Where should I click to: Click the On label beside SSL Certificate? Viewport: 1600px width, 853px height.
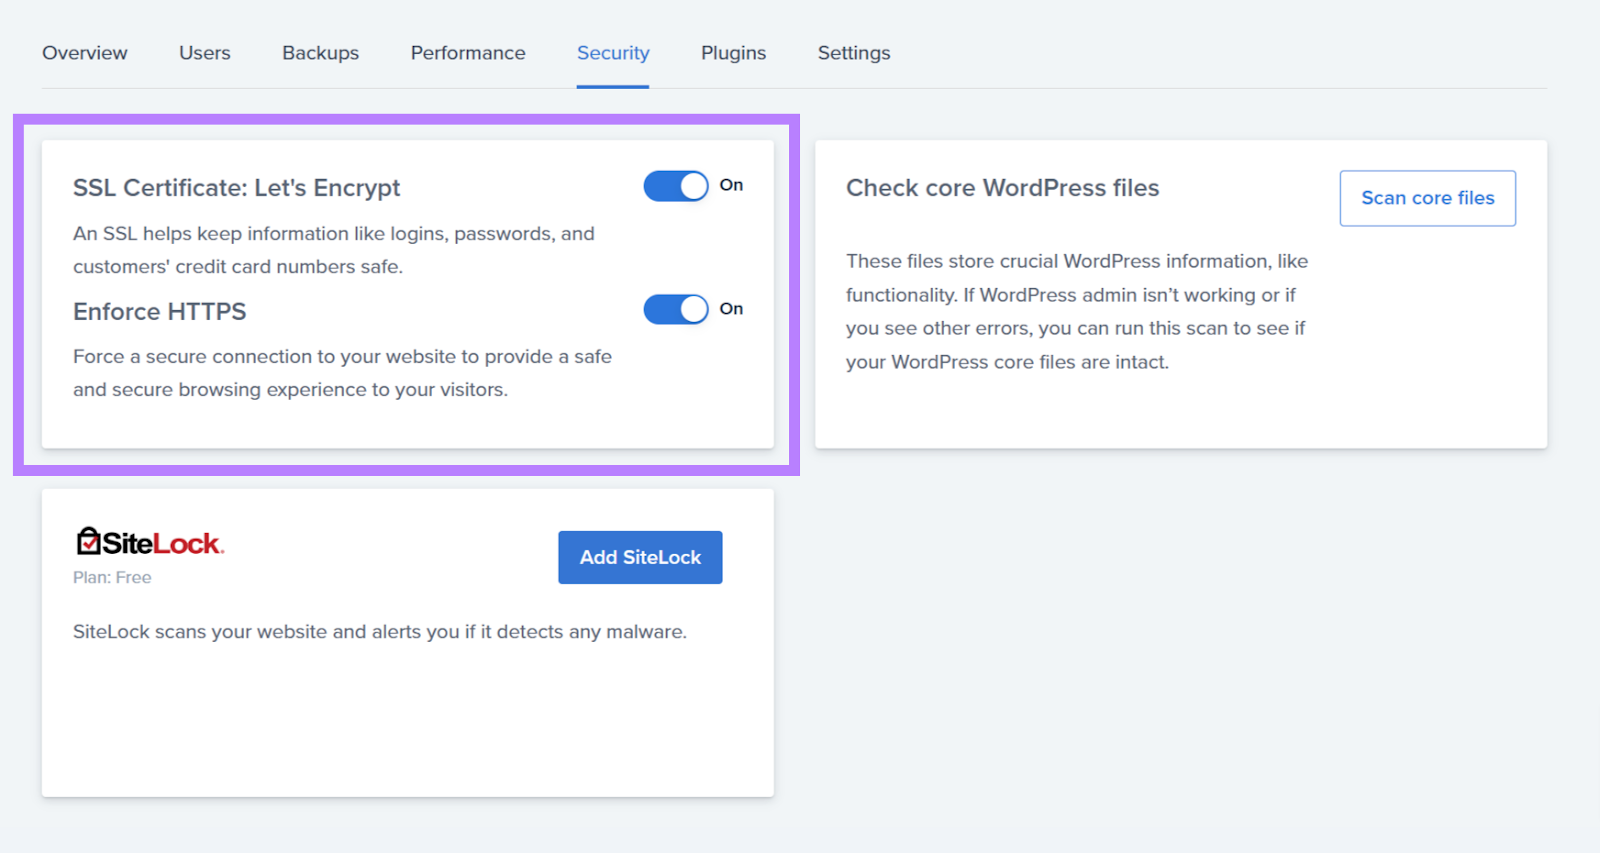click(x=731, y=185)
